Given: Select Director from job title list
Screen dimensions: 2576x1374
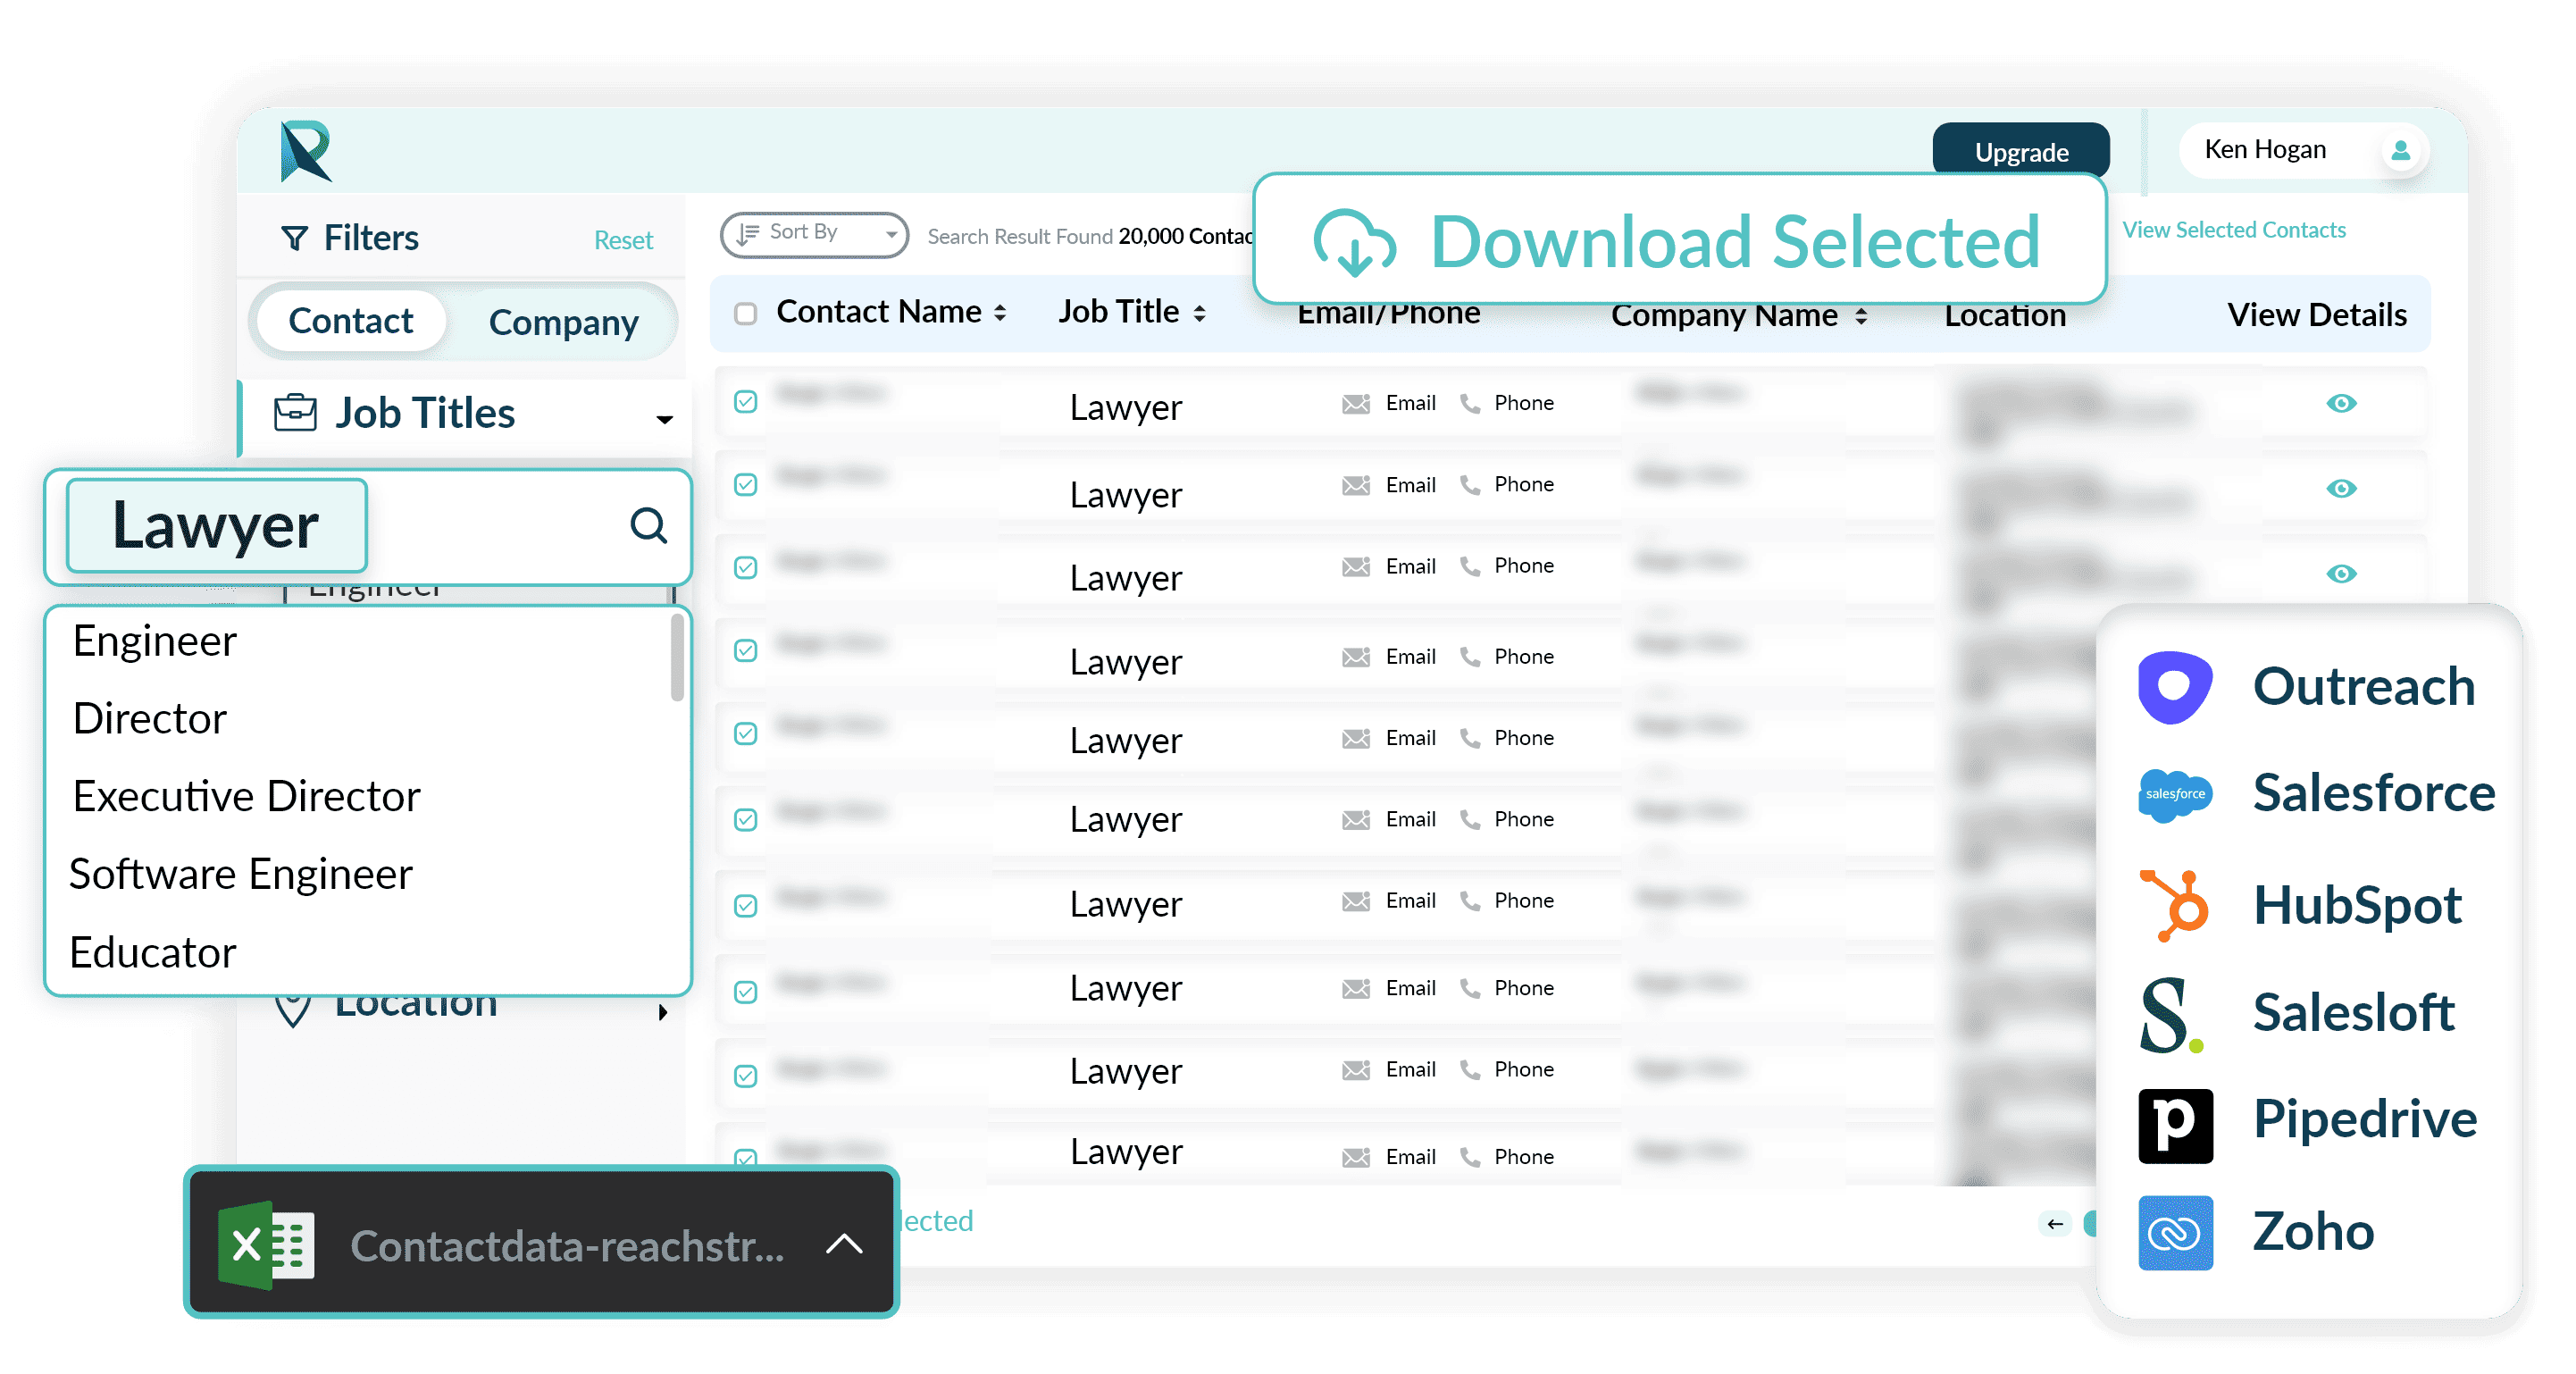Looking at the screenshot, I should click(x=150, y=719).
